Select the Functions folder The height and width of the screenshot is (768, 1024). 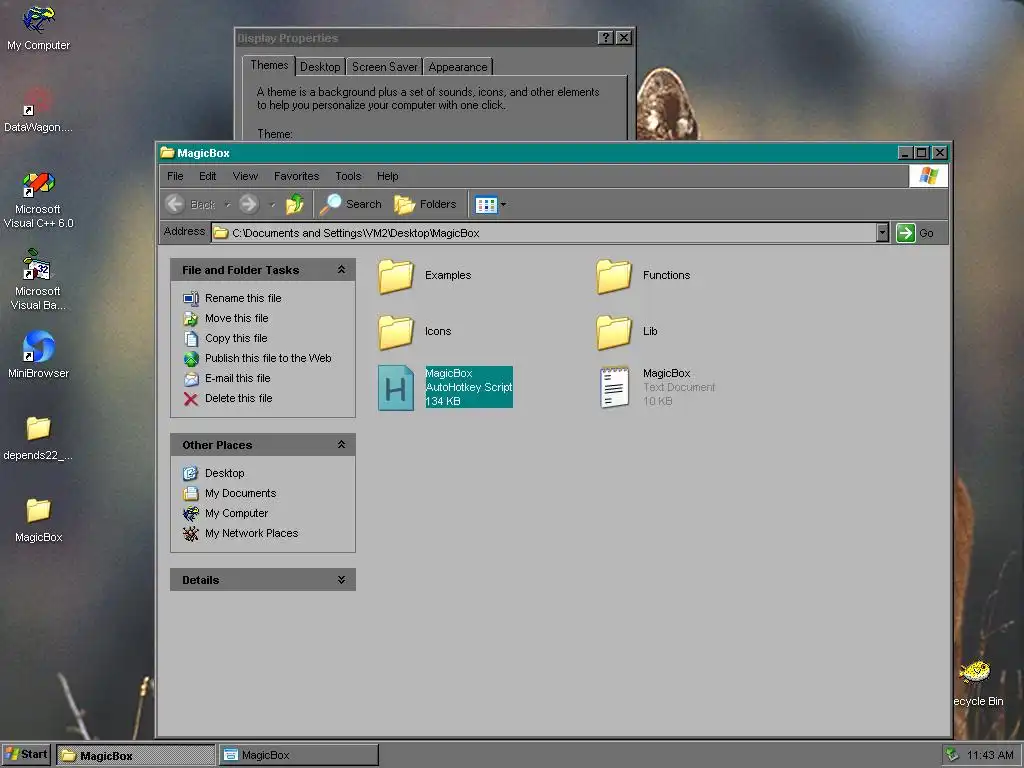click(x=643, y=276)
